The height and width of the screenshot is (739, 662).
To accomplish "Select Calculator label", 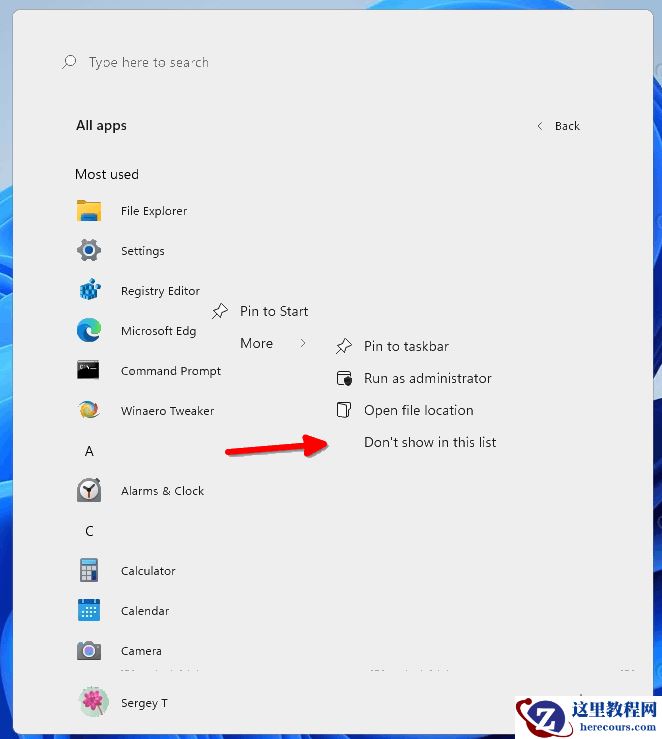I will [x=148, y=571].
